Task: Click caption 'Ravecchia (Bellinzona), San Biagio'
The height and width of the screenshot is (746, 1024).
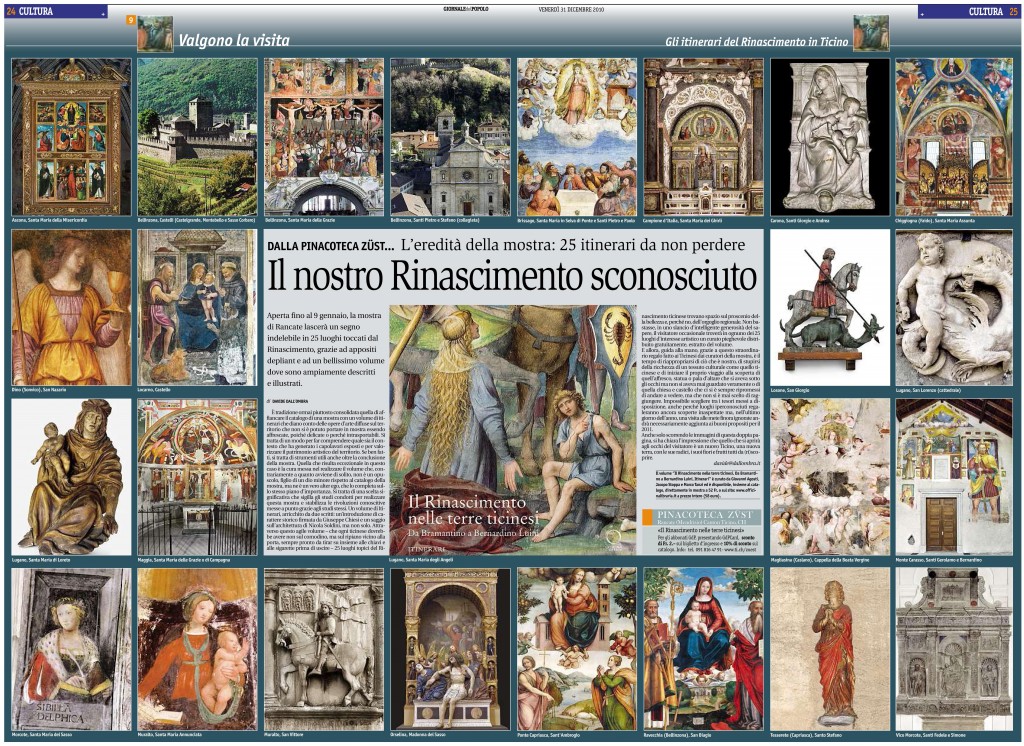Action: (677, 735)
